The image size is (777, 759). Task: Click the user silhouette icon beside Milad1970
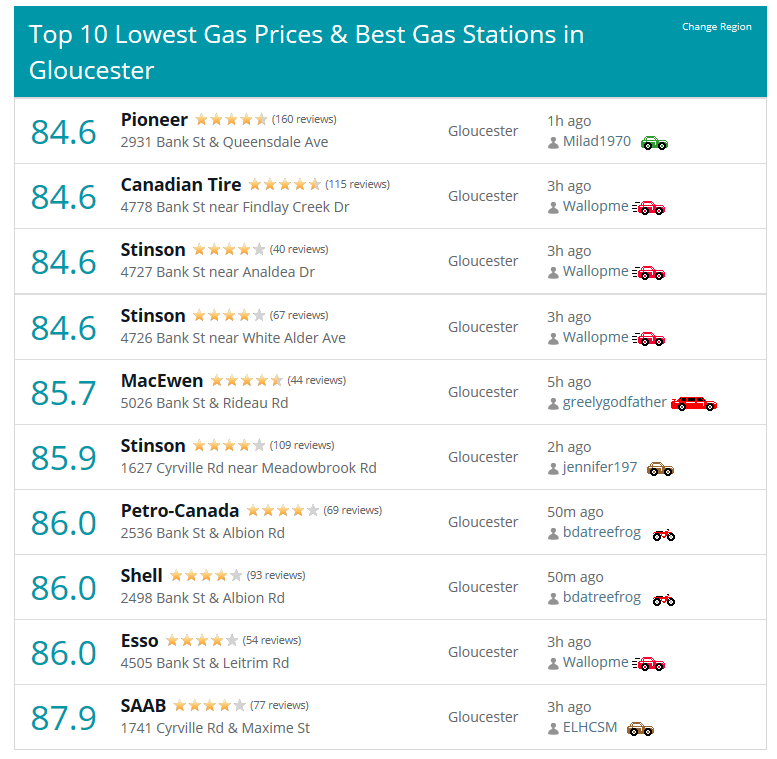(553, 143)
